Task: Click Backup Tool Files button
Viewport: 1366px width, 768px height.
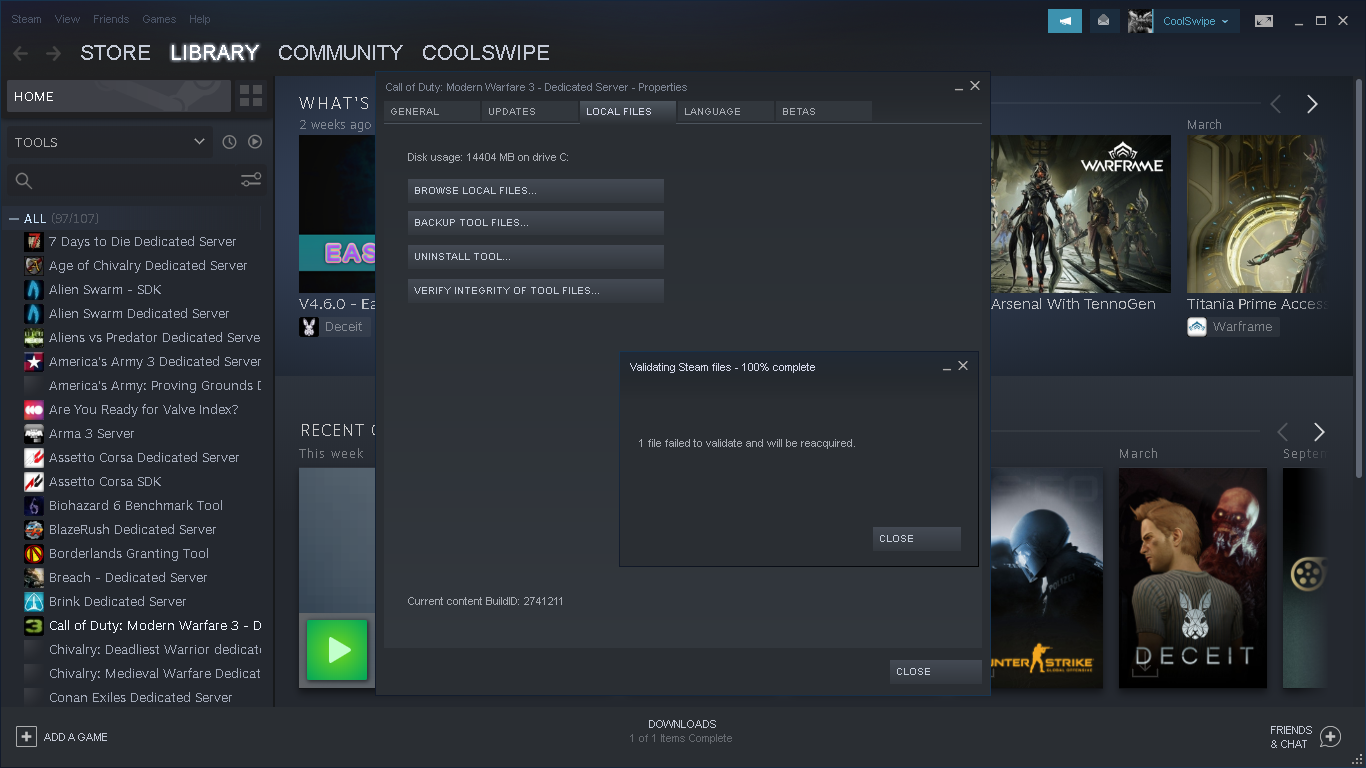Action: [536, 223]
